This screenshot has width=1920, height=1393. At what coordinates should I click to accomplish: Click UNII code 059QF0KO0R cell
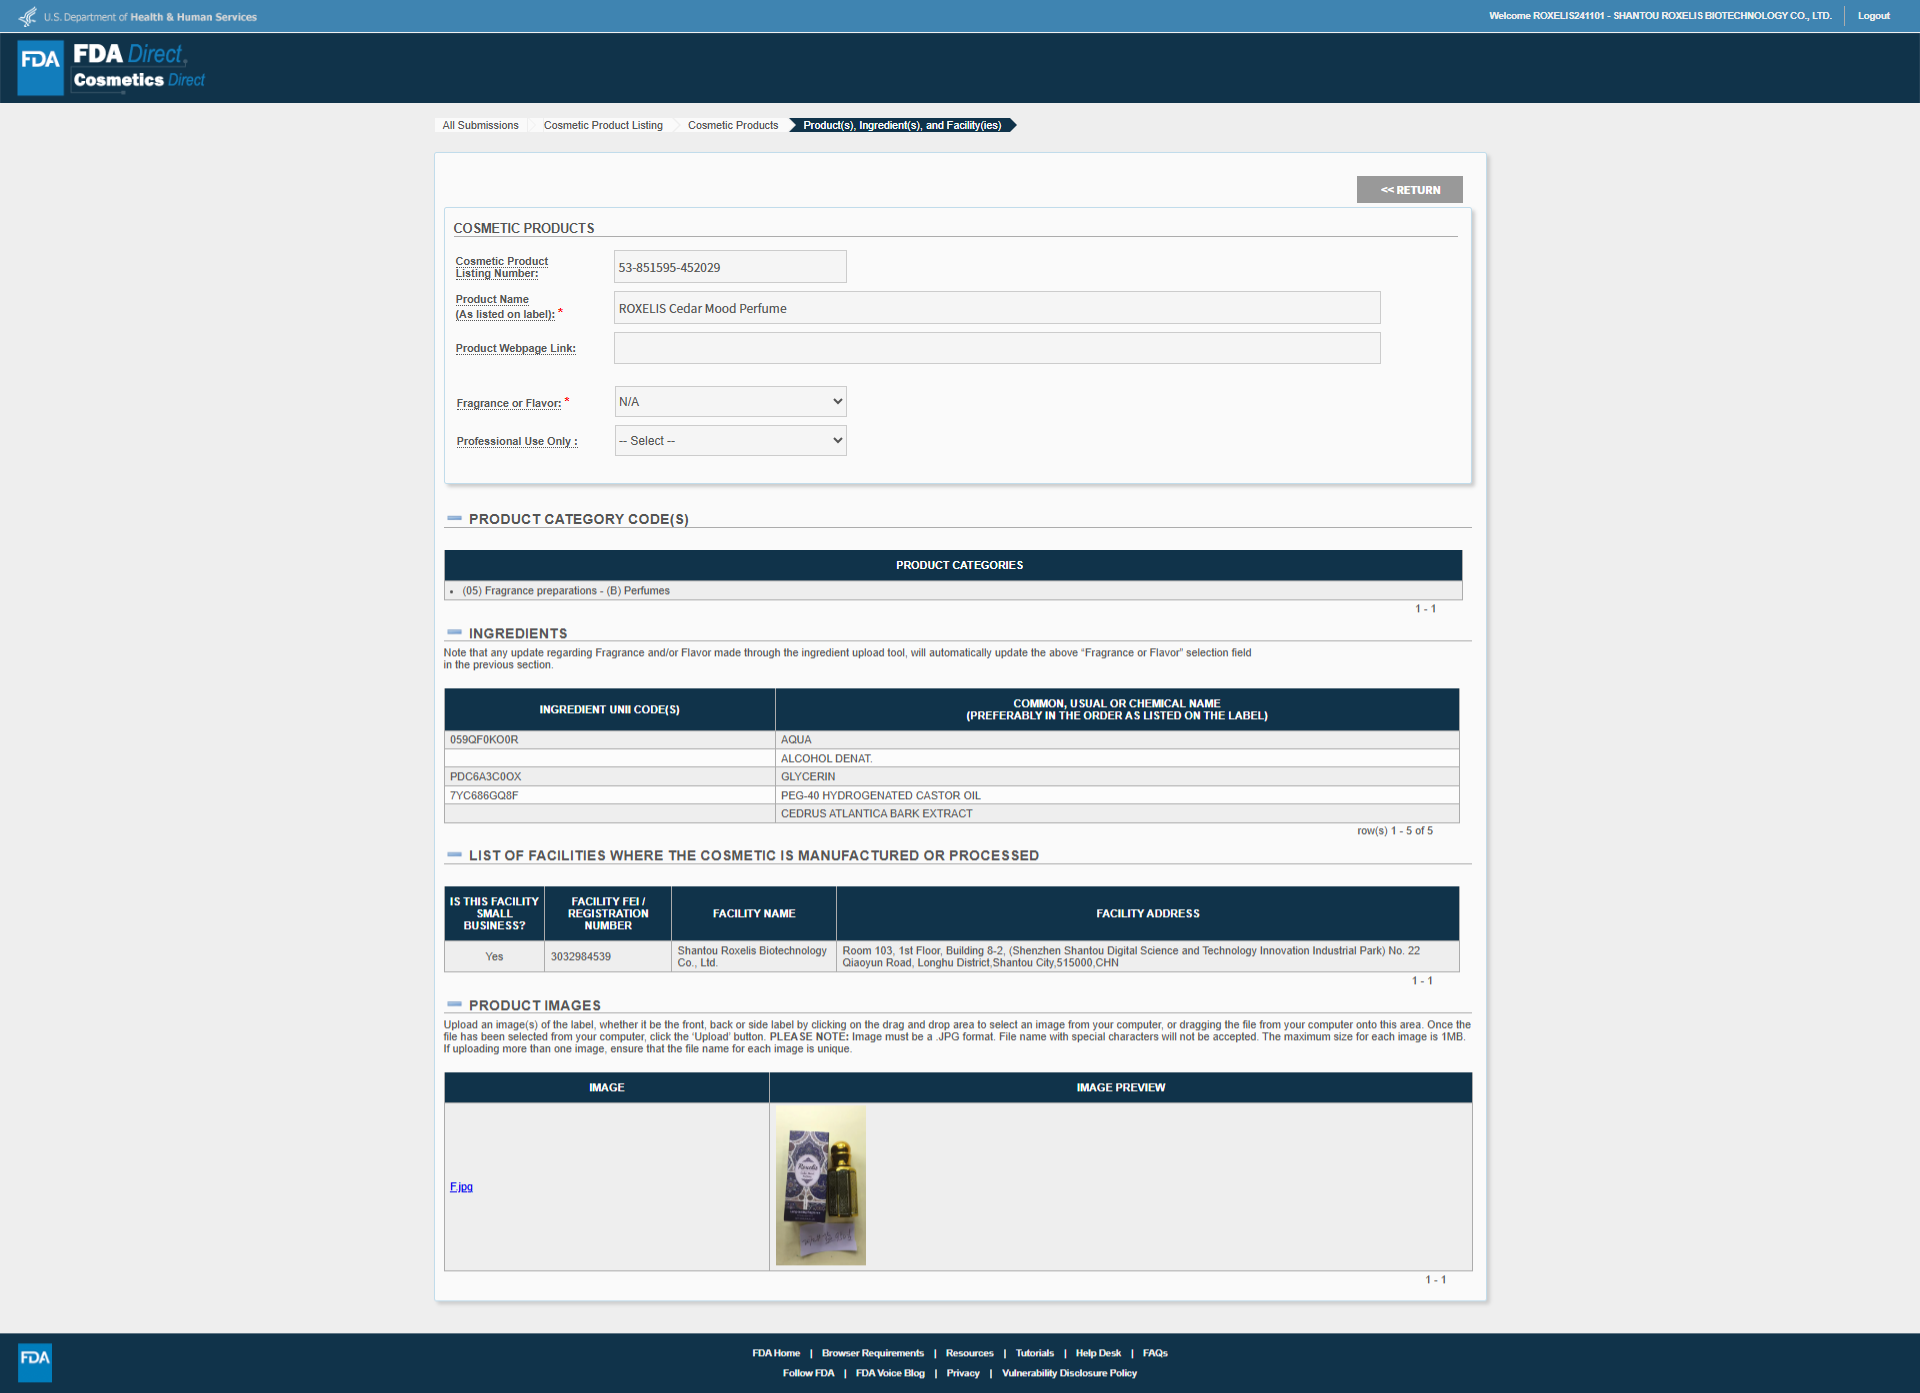pos(610,740)
